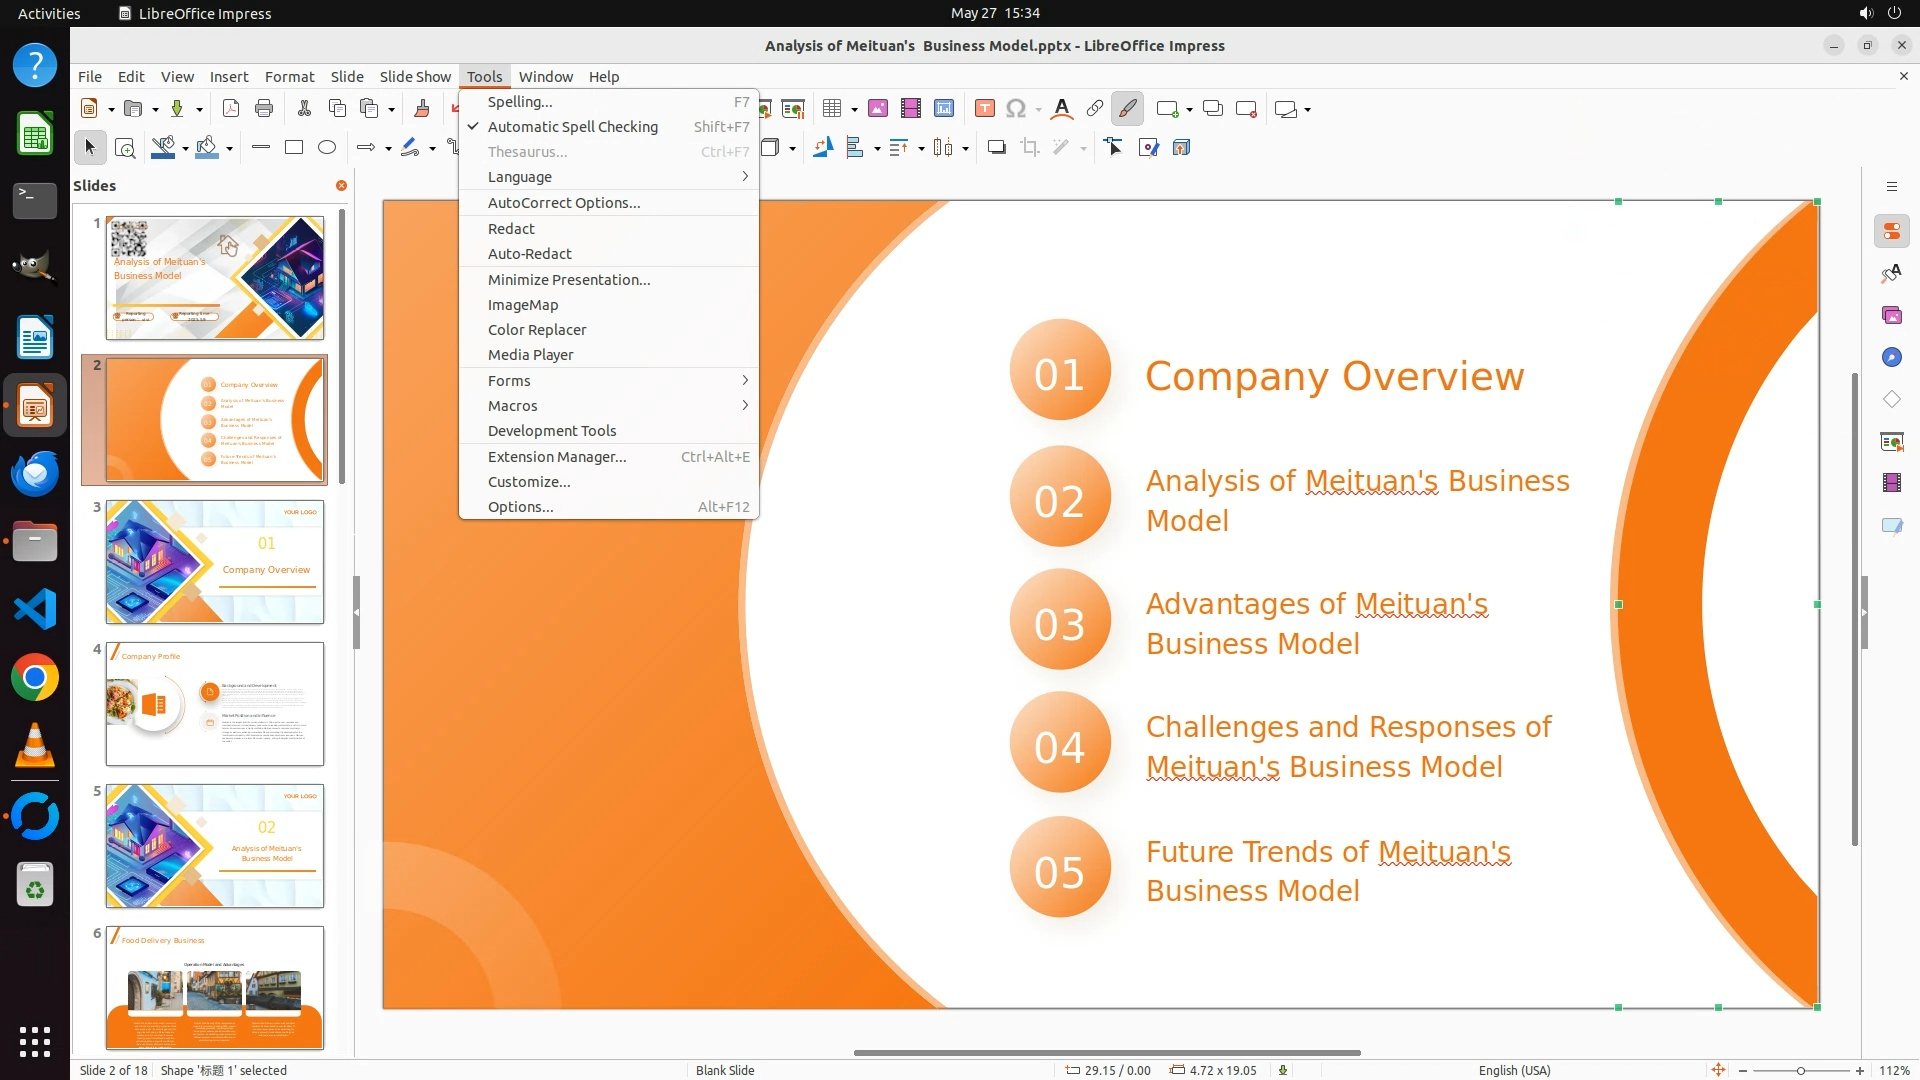Click the Insert Special Character omega icon
This screenshot has height=1080, width=1920.
tap(1016, 109)
